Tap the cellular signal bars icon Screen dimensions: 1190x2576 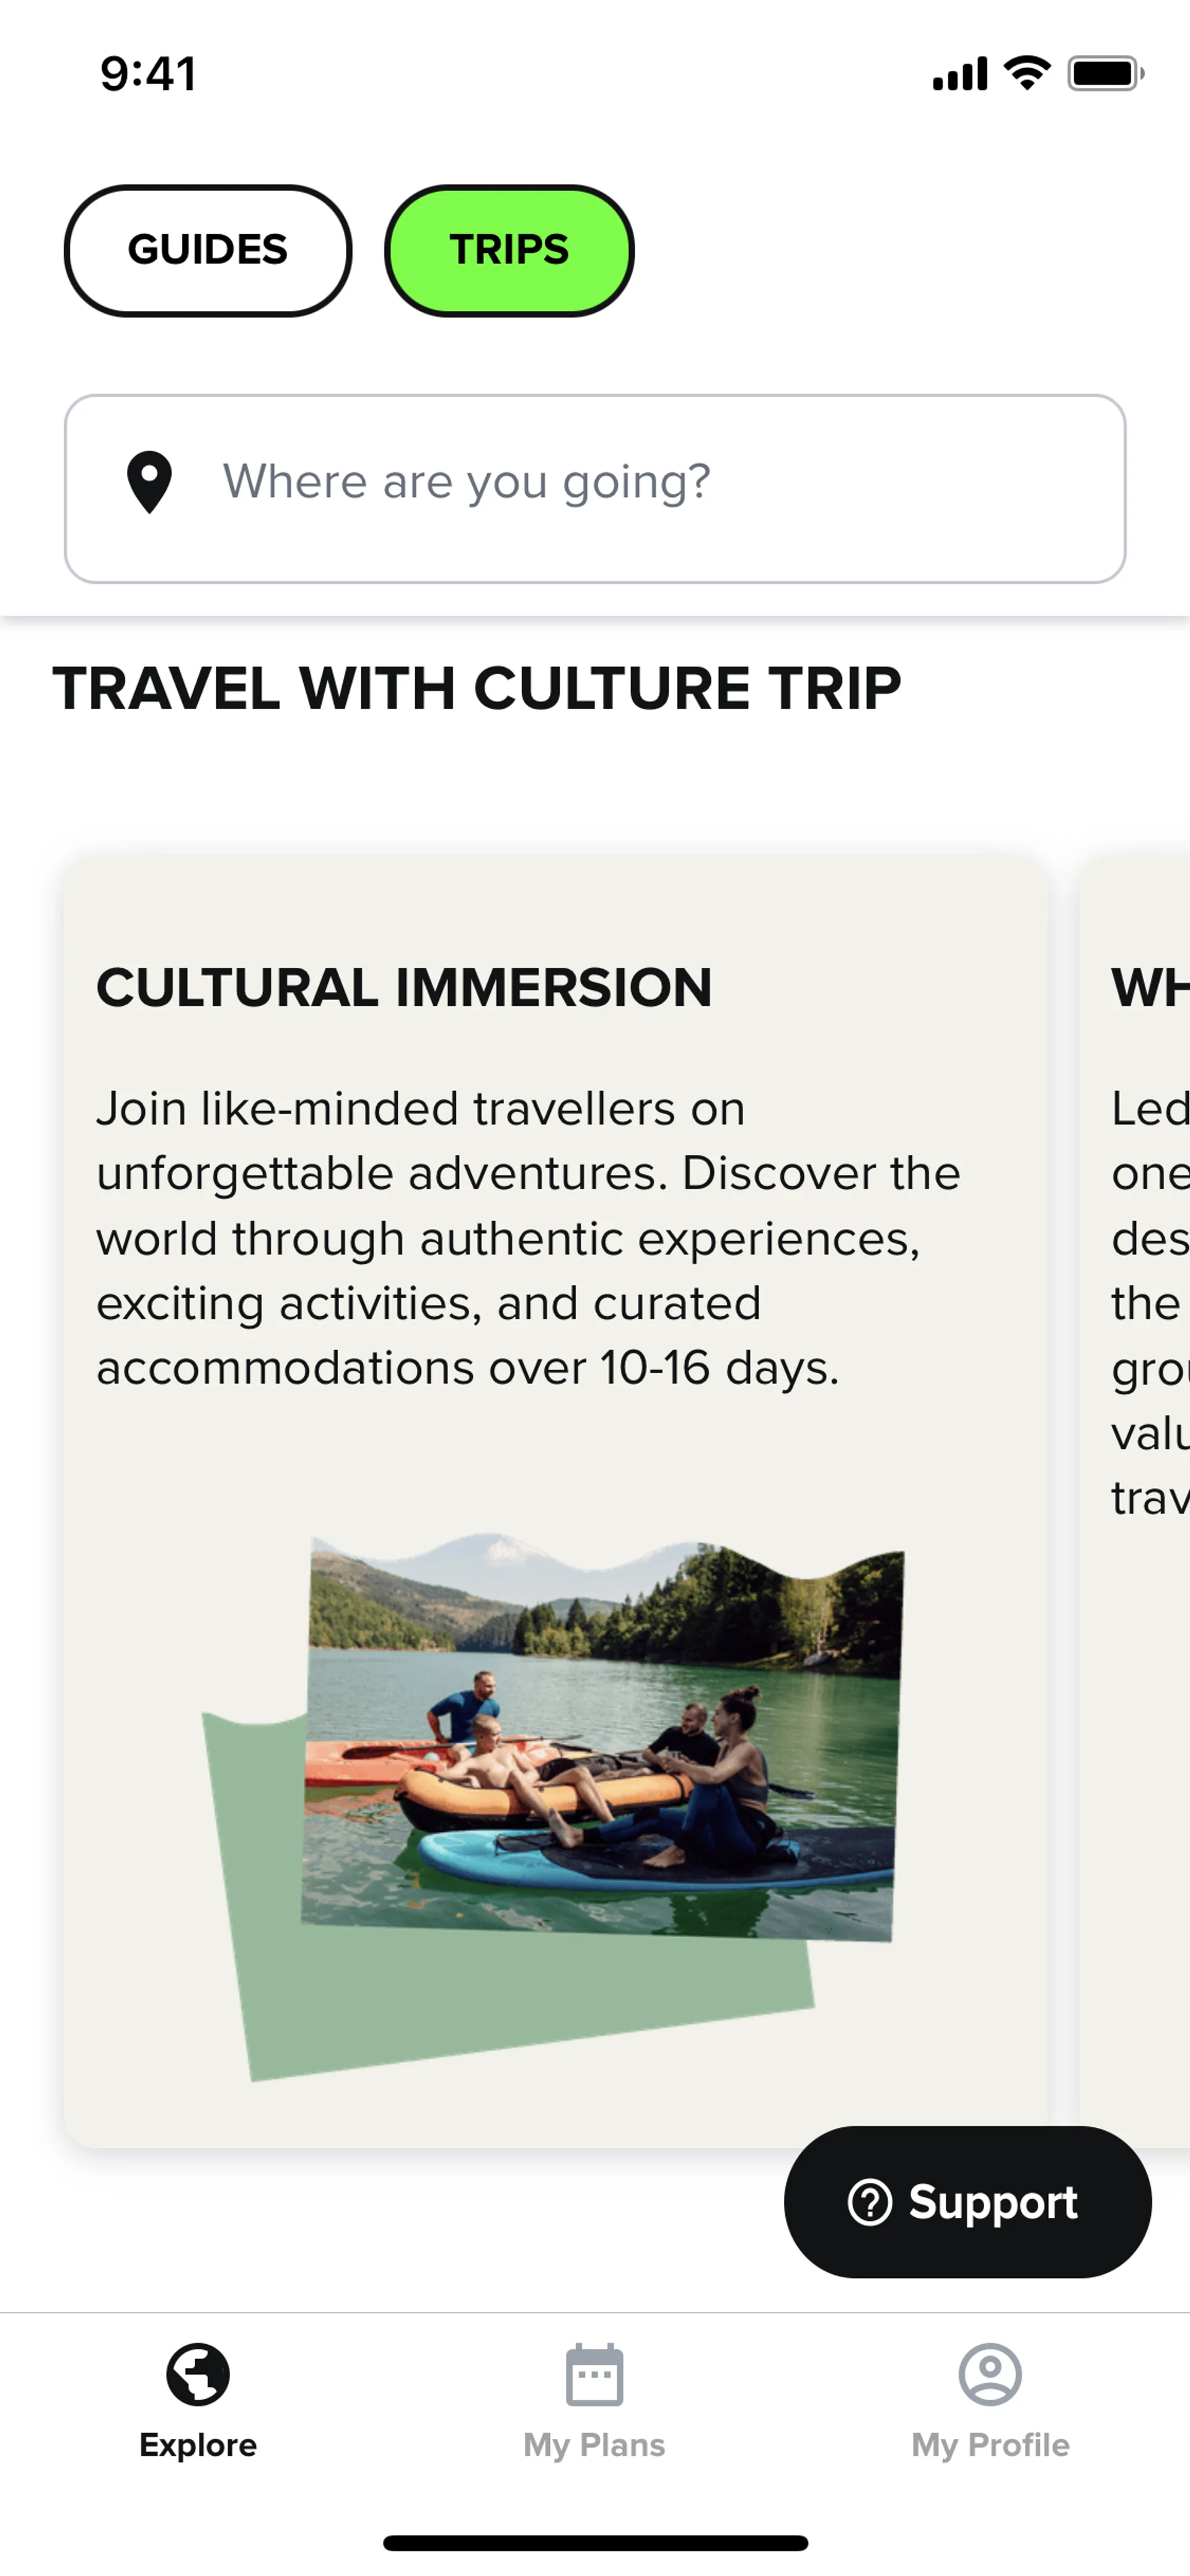coord(959,74)
